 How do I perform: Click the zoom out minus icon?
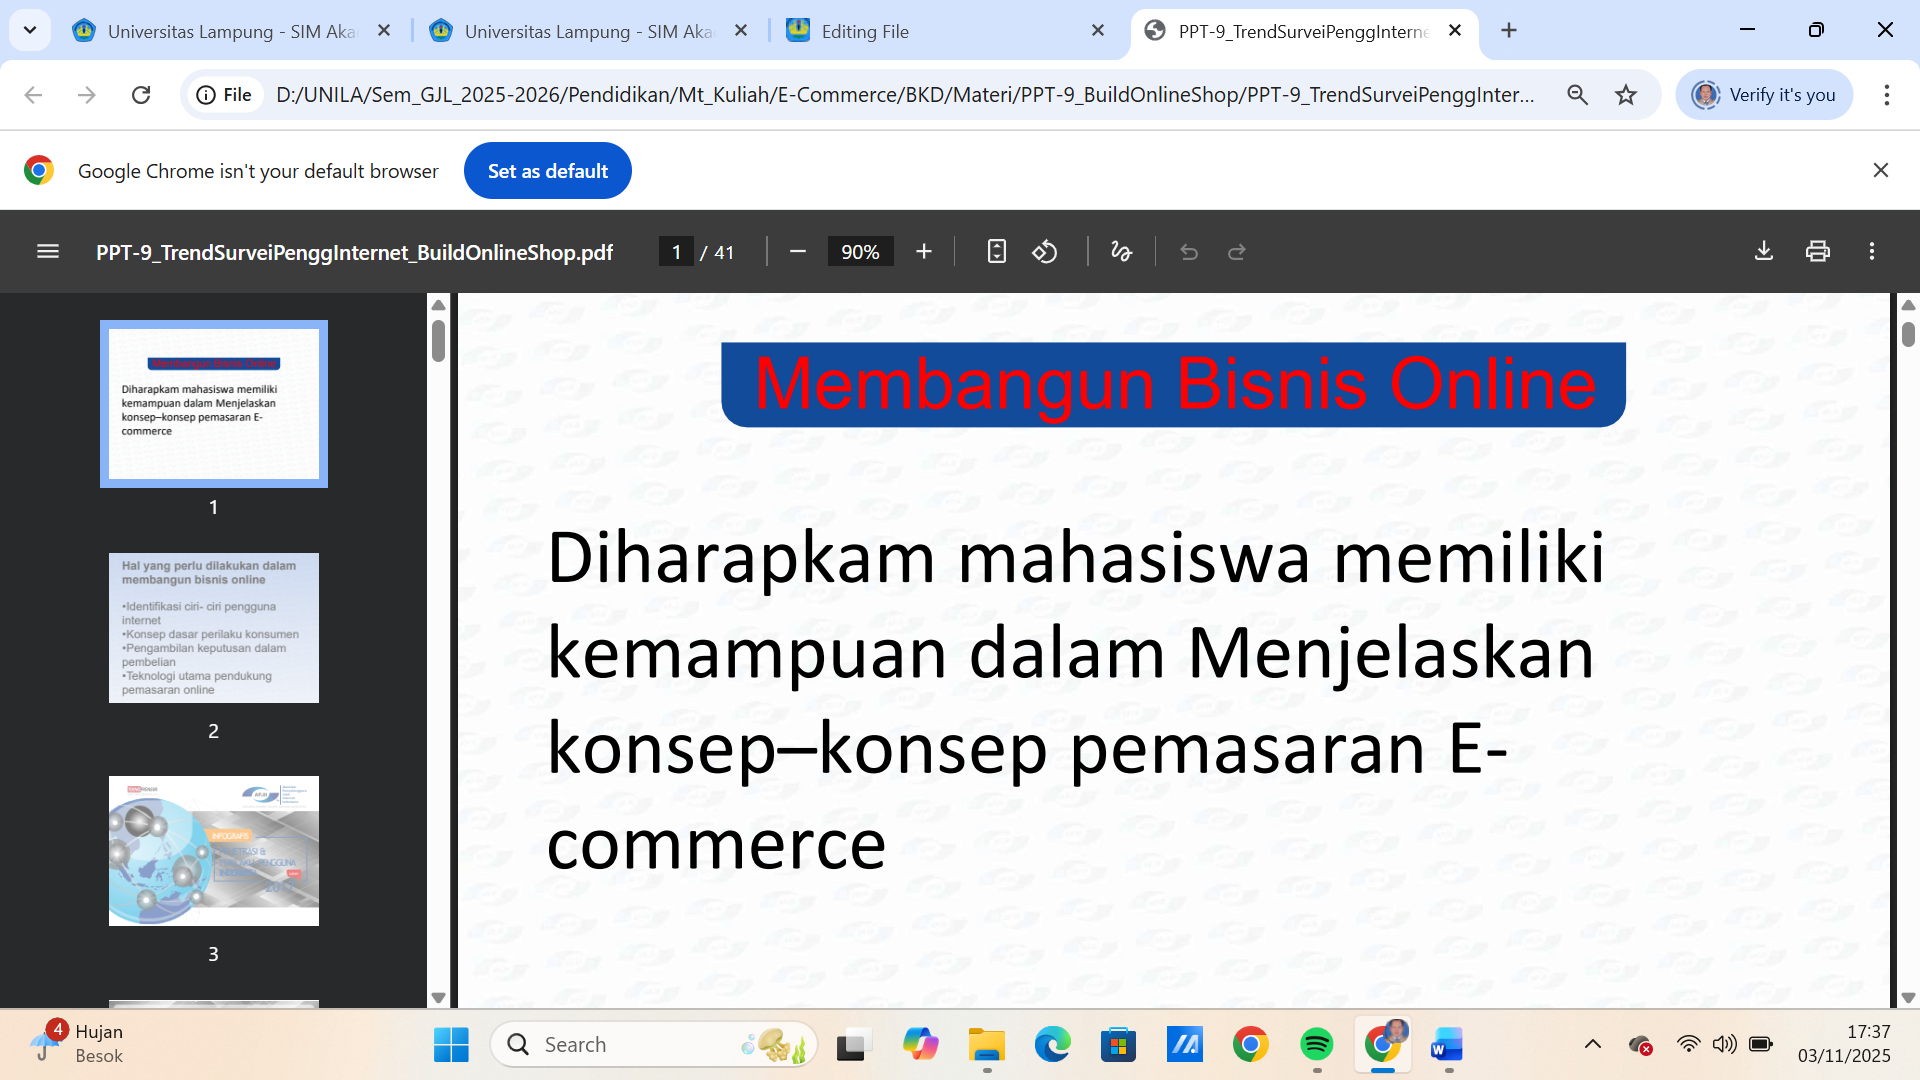click(797, 252)
